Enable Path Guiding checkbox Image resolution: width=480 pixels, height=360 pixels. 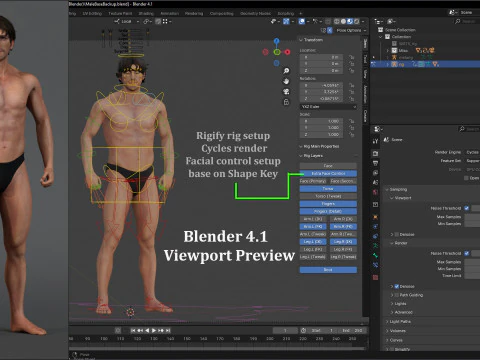[397, 295]
